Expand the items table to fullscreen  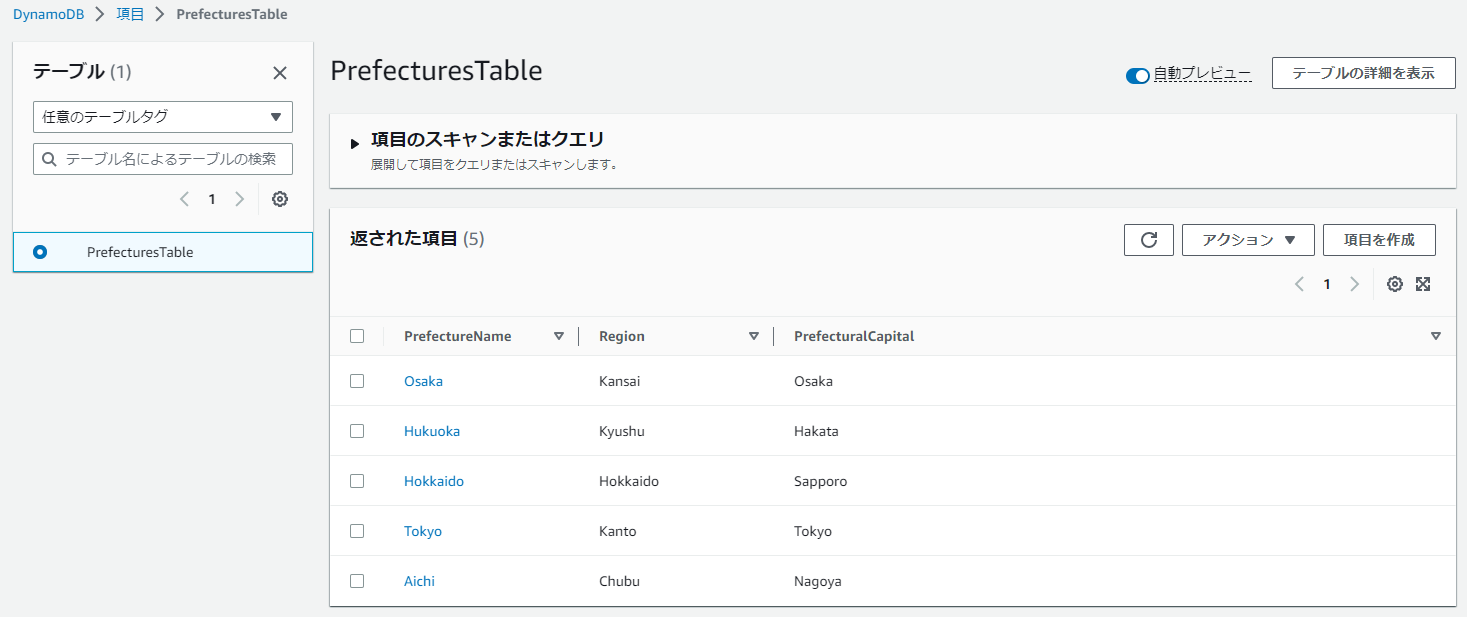(1423, 284)
